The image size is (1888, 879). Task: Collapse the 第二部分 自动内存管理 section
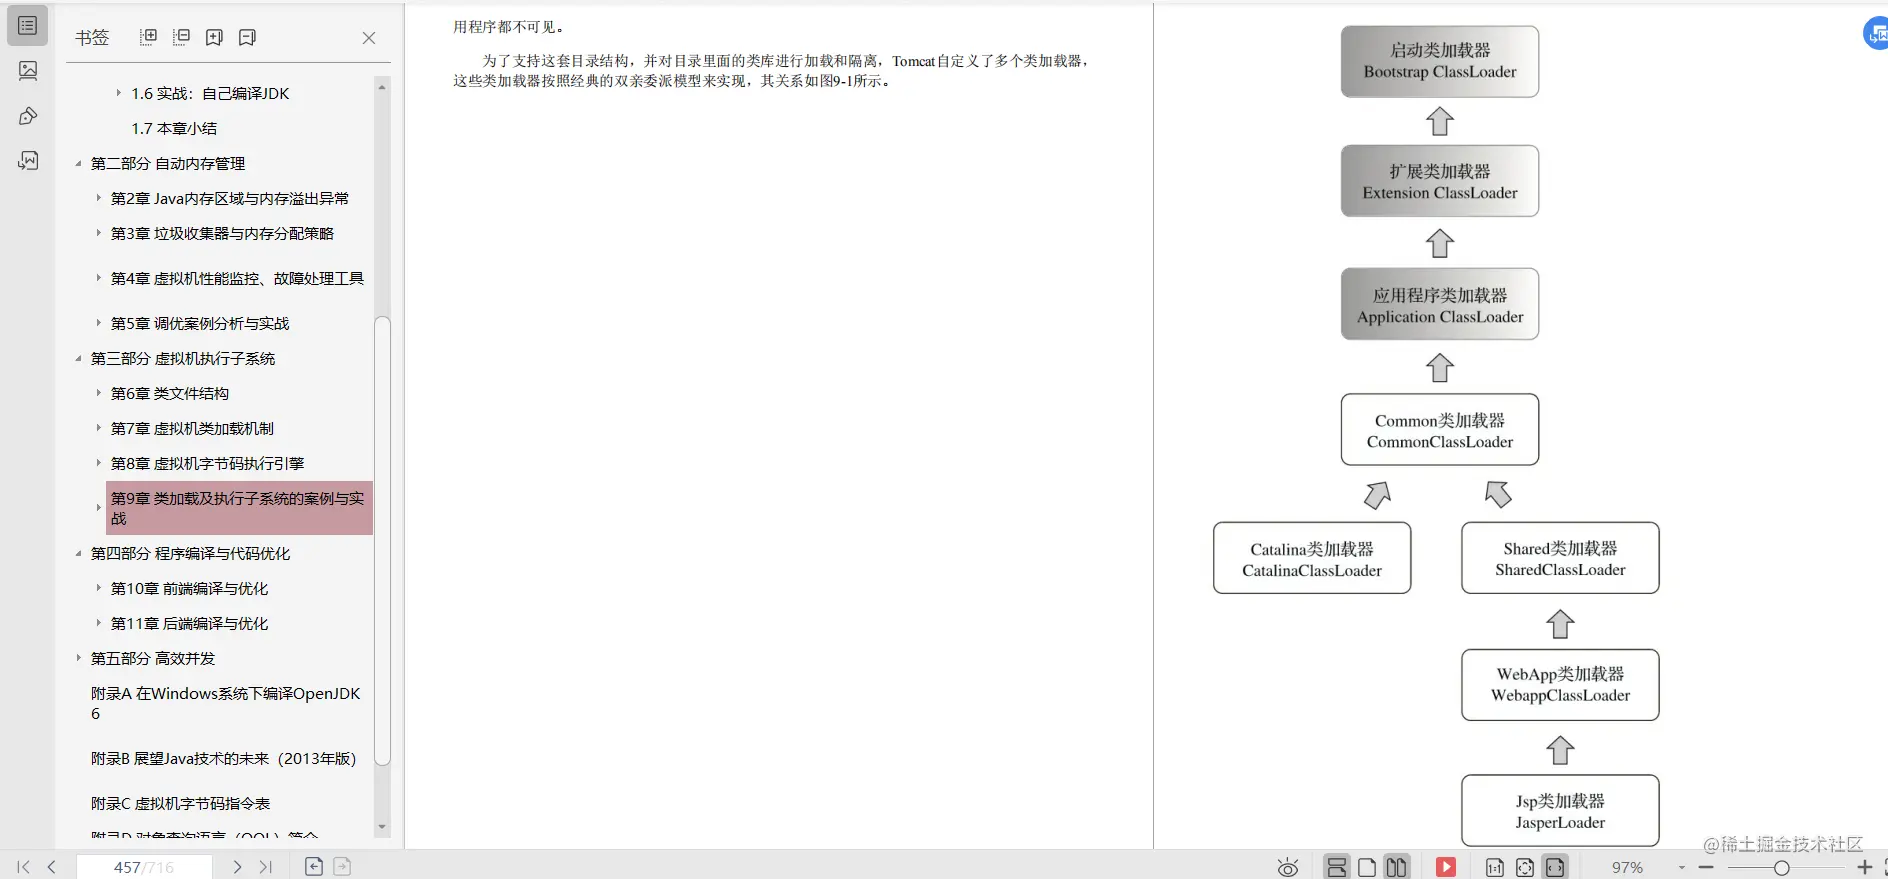(78, 163)
